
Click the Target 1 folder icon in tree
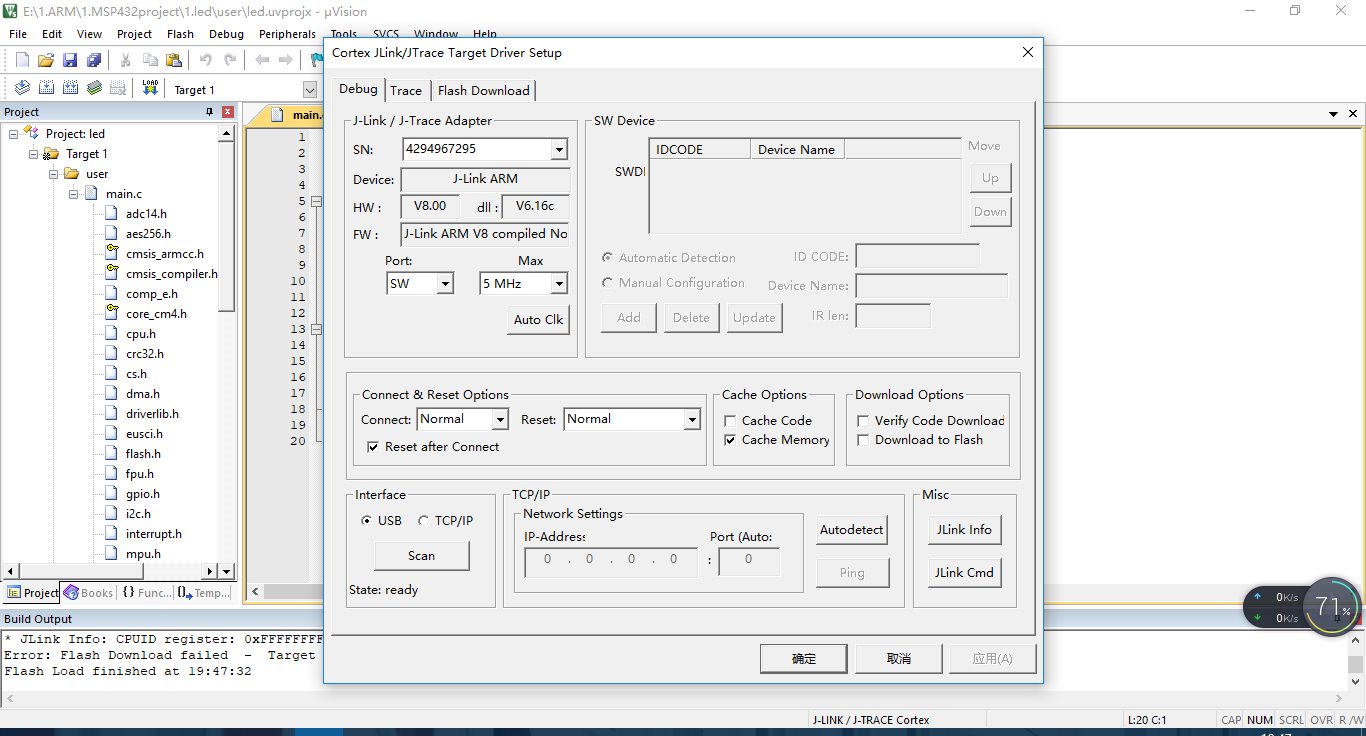pyautogui.click(x=51, y=154)
